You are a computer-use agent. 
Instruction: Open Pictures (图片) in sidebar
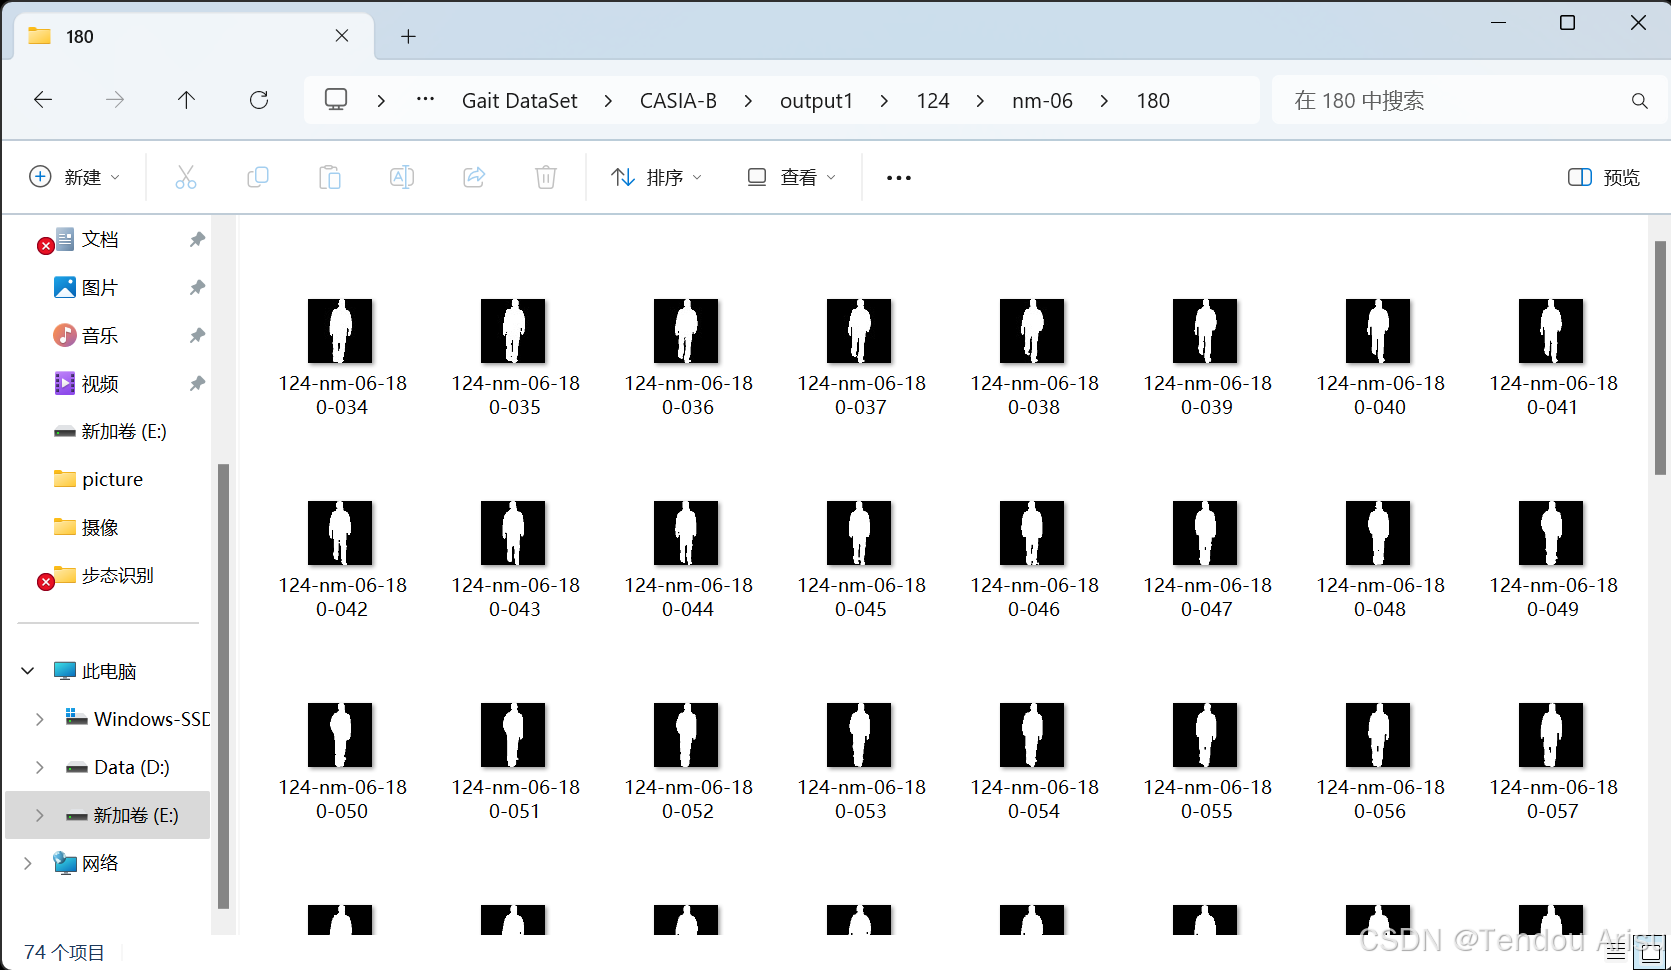tap(100, 287)
